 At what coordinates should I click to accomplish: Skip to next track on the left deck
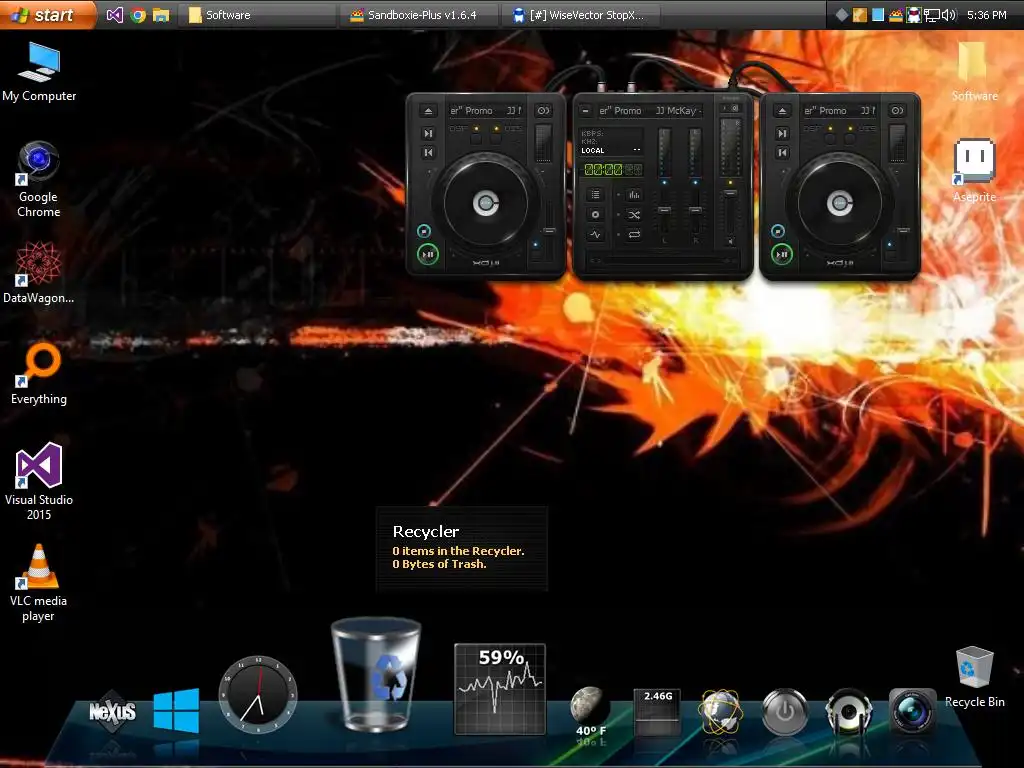[428, 133]
